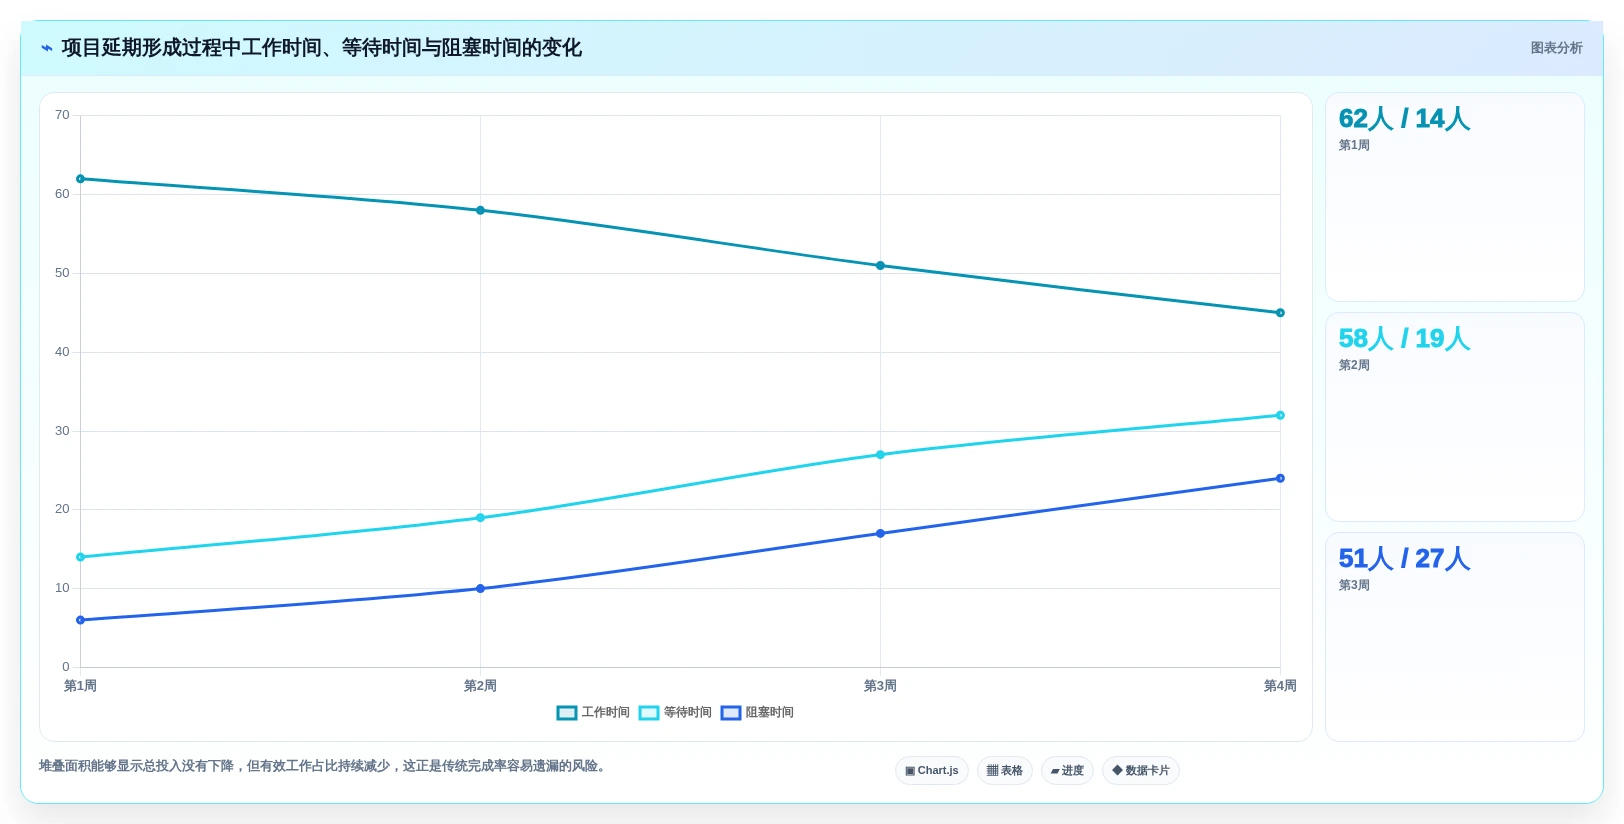
Task: Open the 51人 / 27人 第3周 card
Action: click(x=1454, y=637)
